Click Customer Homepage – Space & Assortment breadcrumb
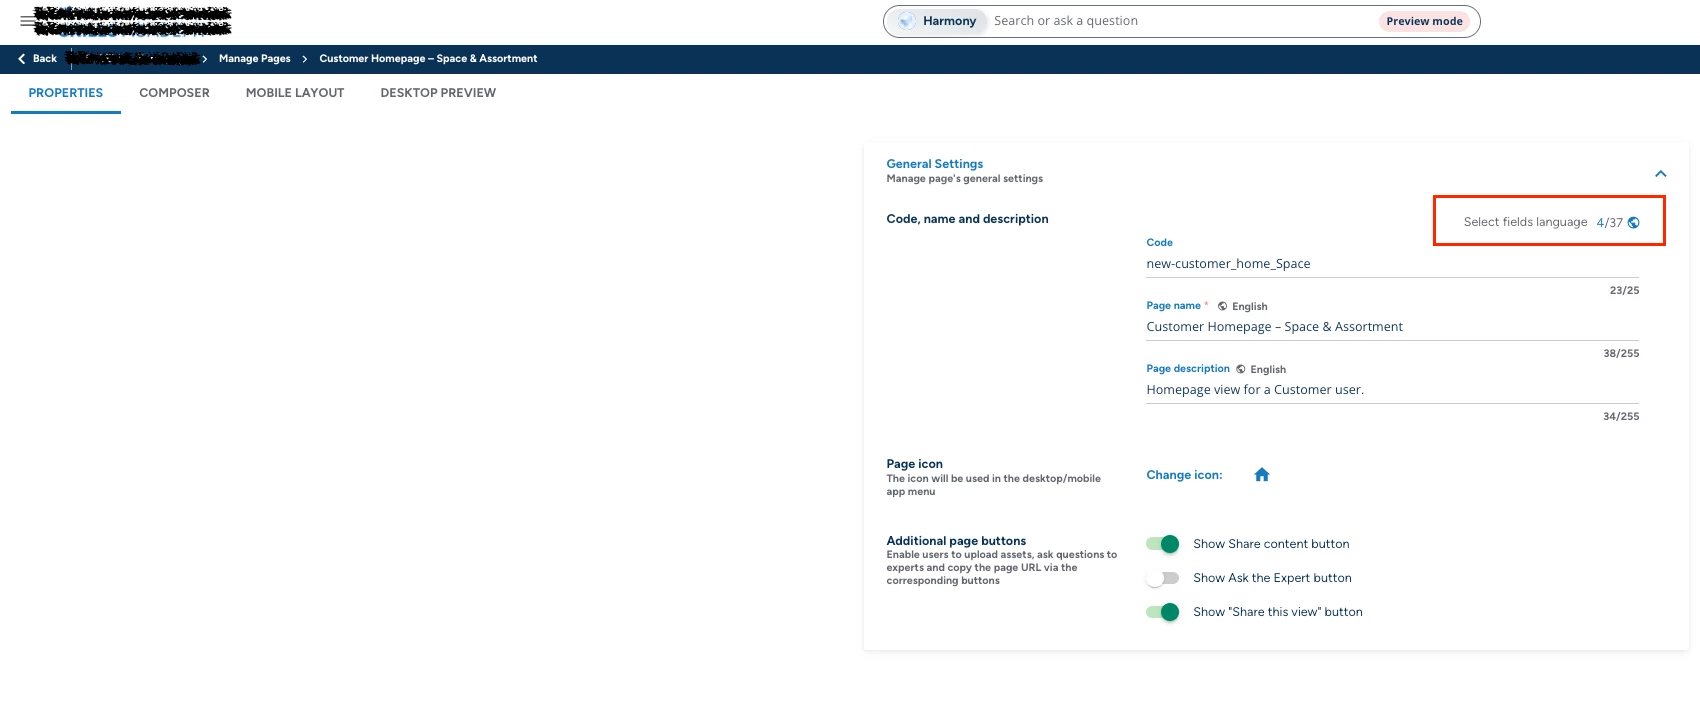1700x702 pixels. coord(428,59)
